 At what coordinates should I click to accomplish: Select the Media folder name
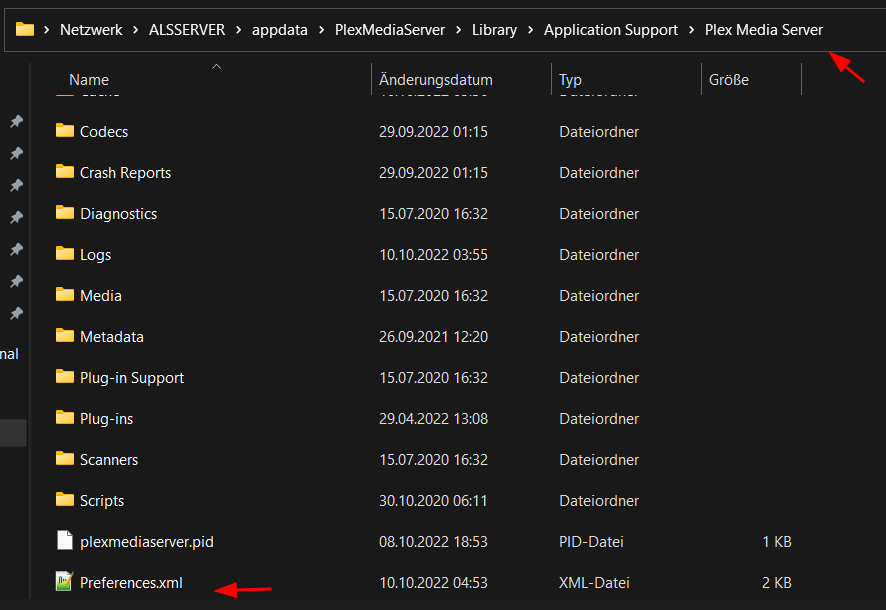click(101, 295)
